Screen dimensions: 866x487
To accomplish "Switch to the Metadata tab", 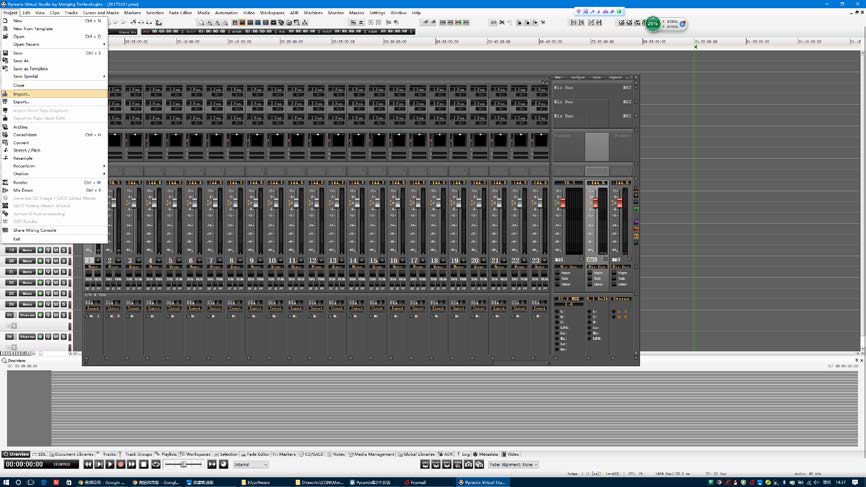I will (x=486, y=454).
